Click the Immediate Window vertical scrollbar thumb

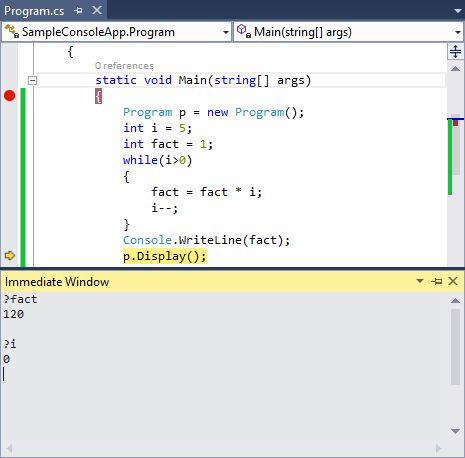click(x=456, y=347)
